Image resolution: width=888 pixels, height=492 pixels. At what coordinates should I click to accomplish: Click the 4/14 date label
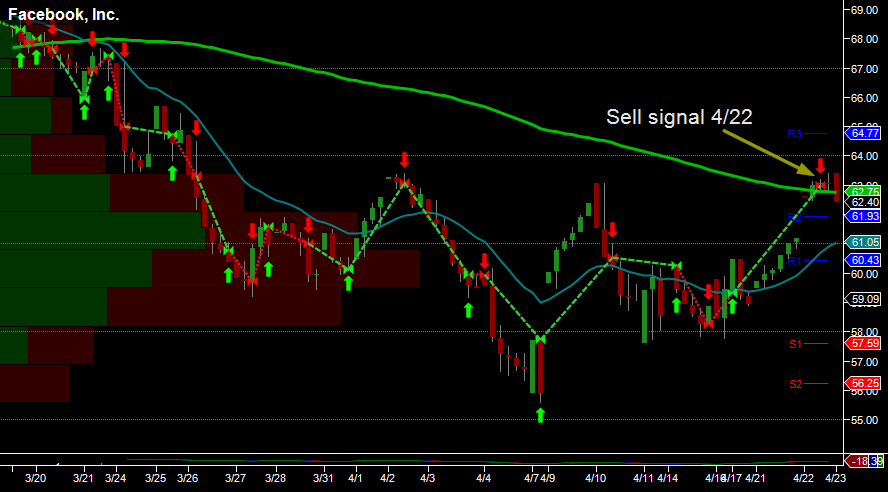(x=667, y=478)
